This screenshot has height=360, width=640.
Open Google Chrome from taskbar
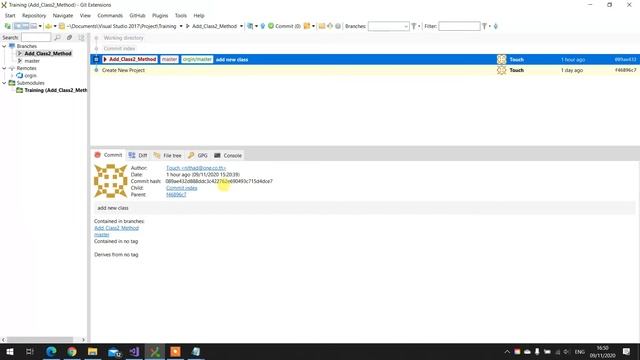[x=72, y=351]
